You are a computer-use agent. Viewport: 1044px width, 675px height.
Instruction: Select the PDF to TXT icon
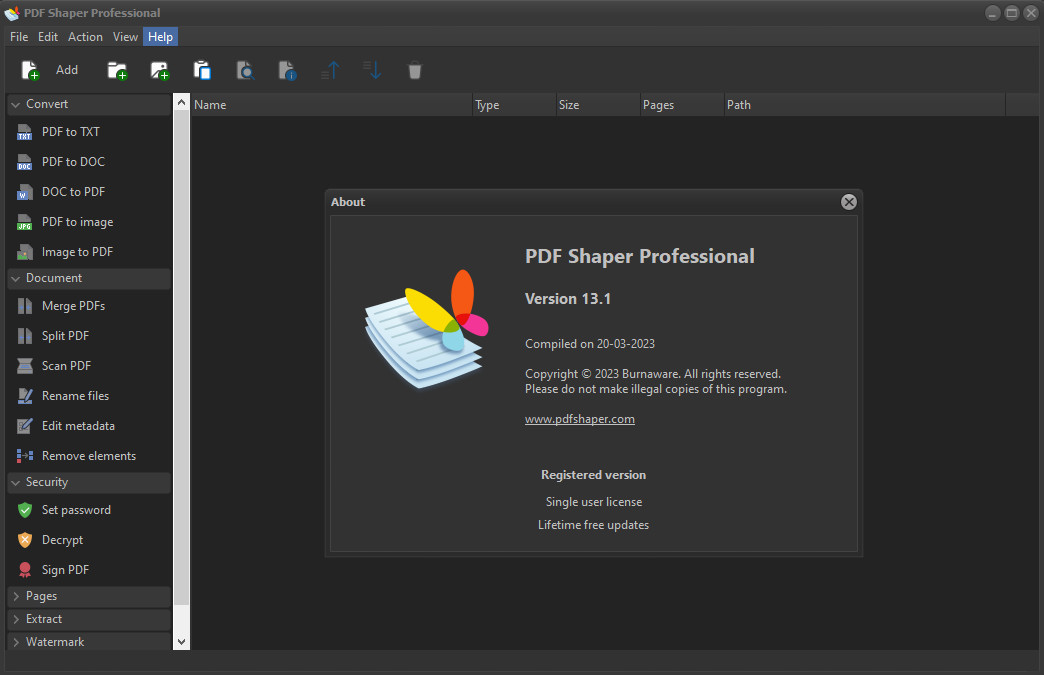point(25,132)
